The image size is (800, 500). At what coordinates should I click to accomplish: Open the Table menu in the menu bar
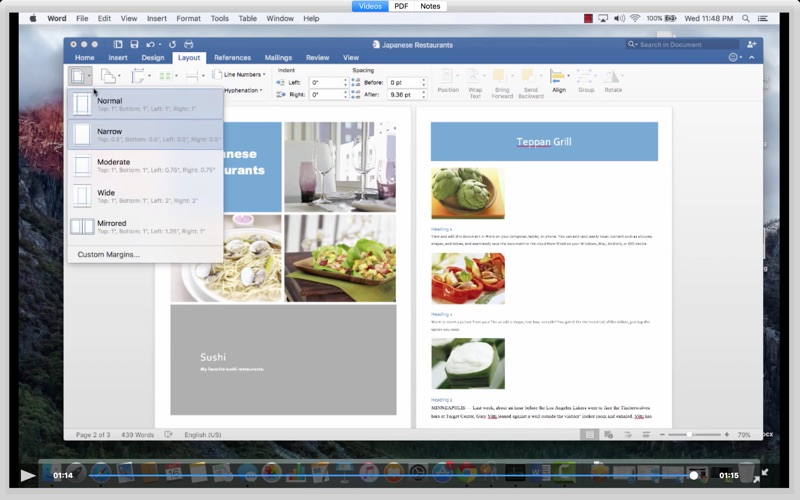(x=247, y=18)
